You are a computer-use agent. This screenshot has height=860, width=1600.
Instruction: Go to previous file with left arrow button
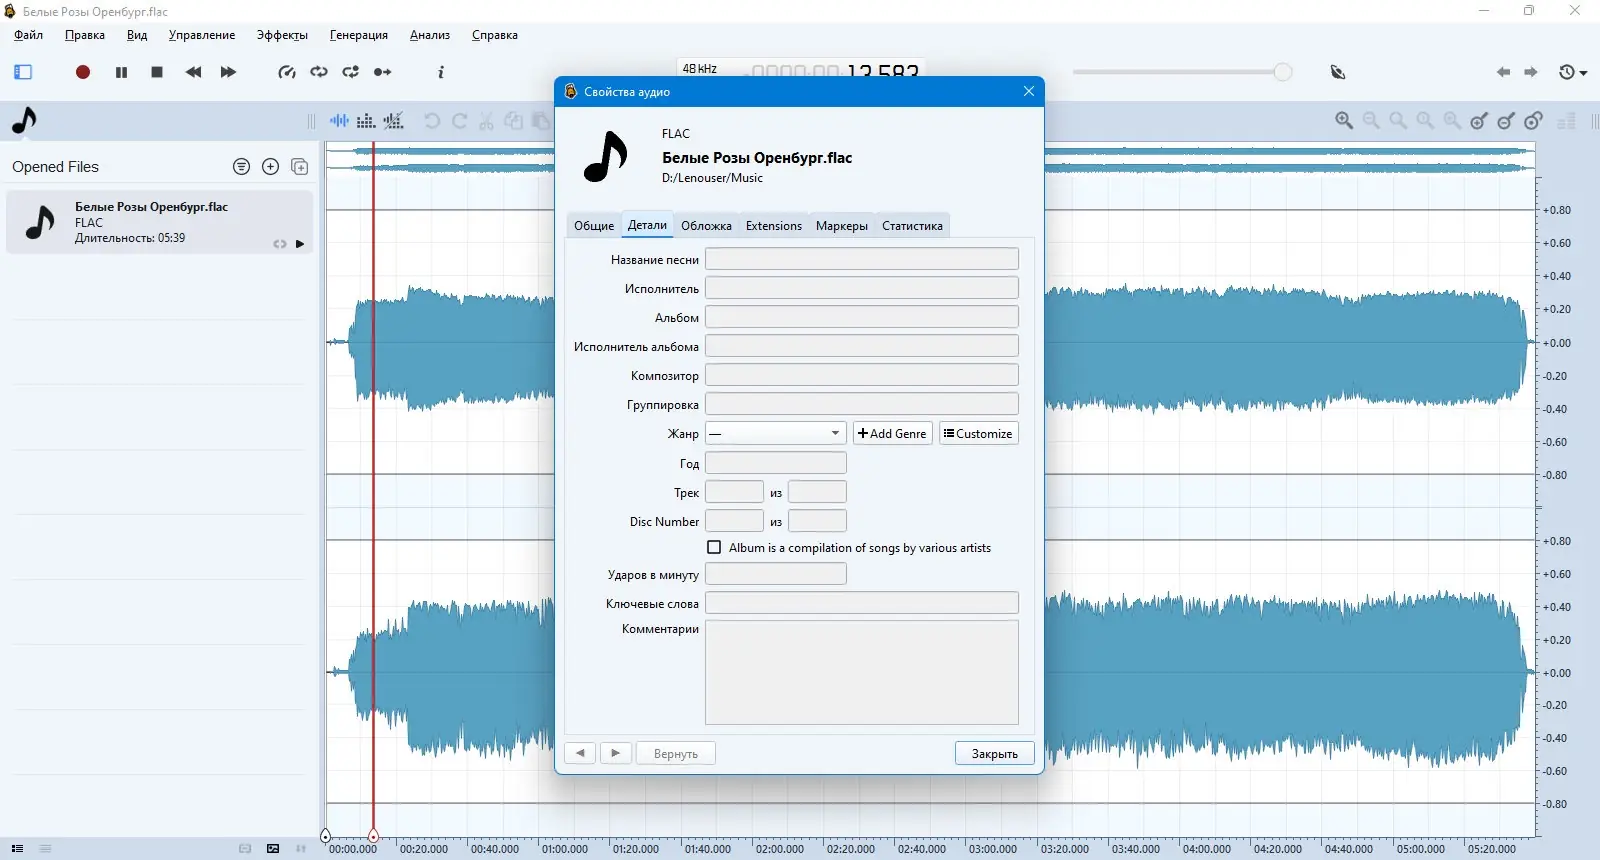pos(580,753)
